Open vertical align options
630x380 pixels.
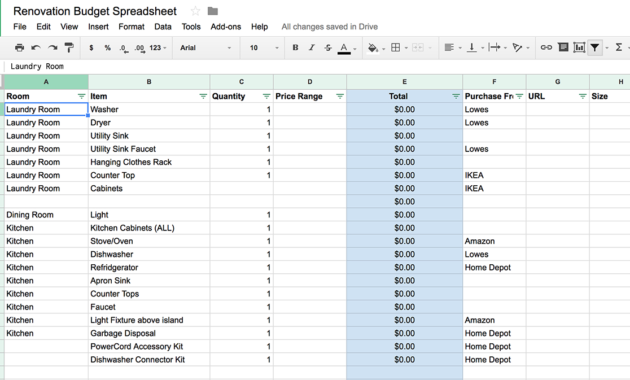472,47
